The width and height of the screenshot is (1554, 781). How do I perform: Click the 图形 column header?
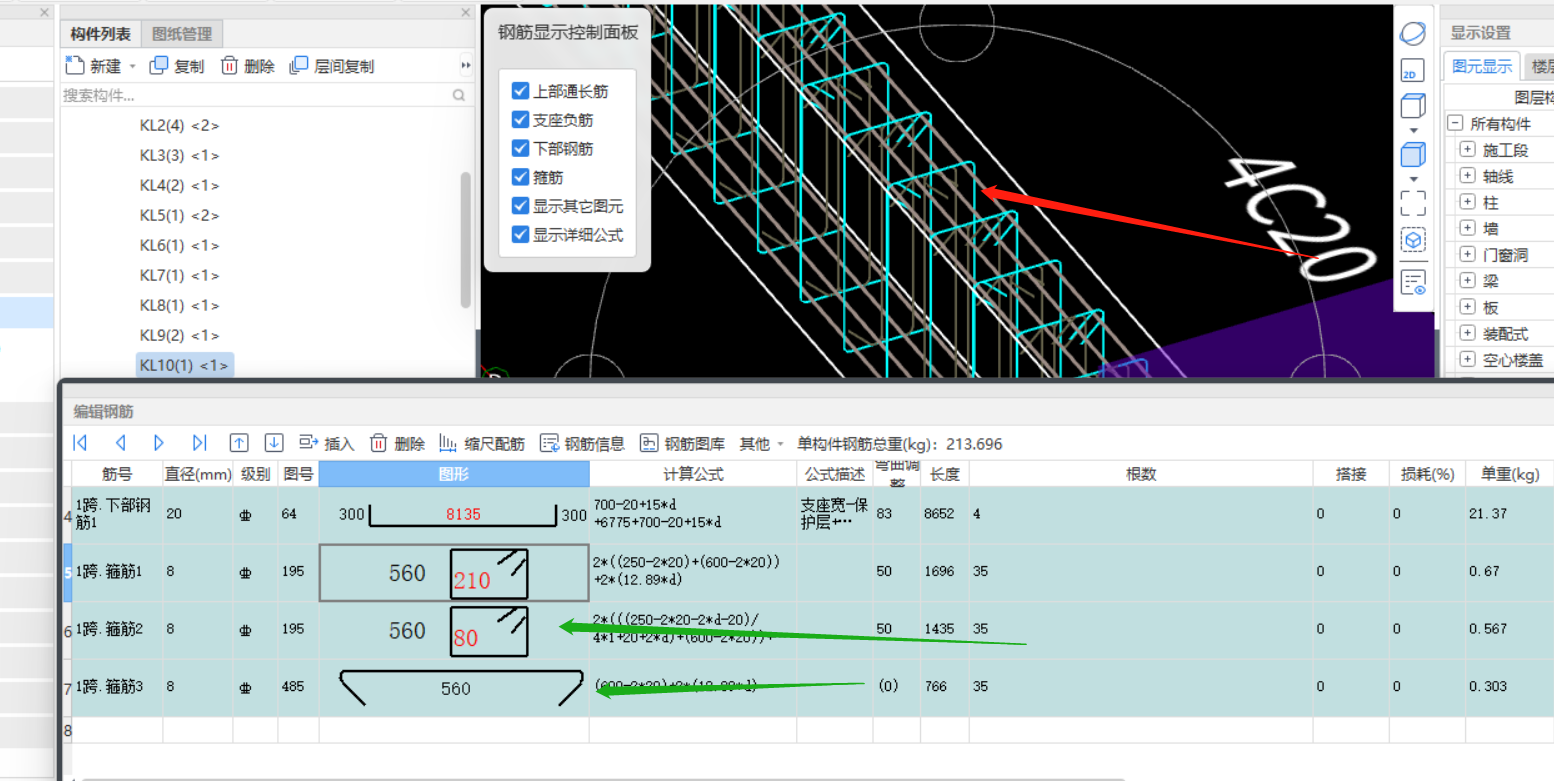(454, 474)
